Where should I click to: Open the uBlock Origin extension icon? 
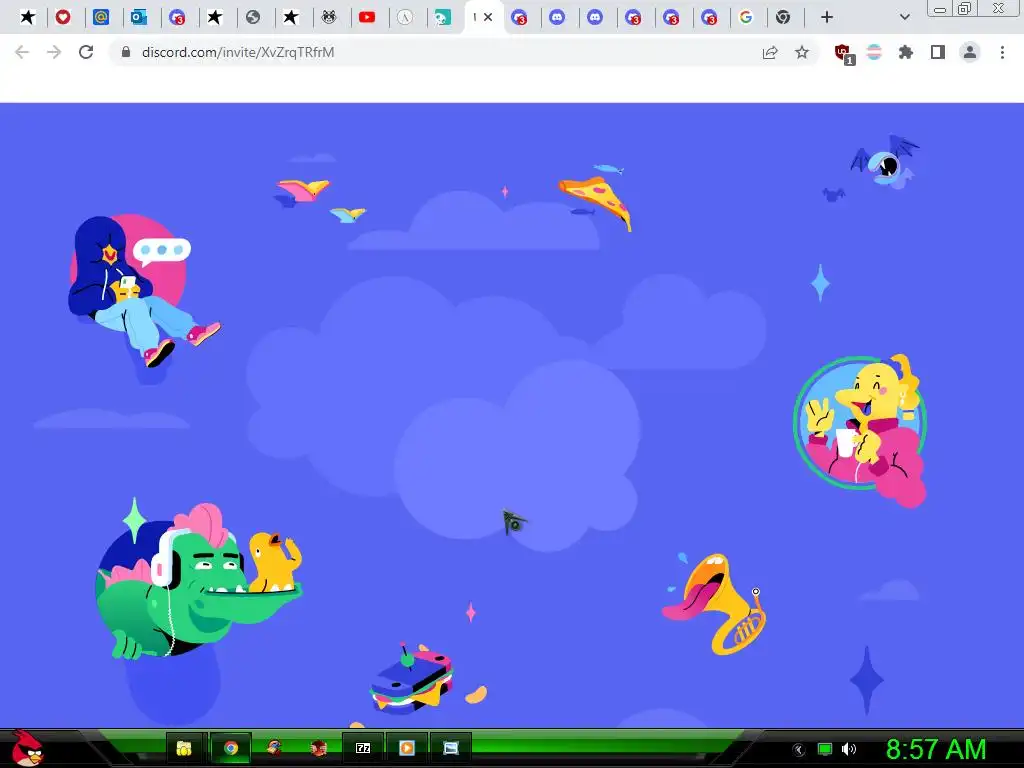pos(844,54)
